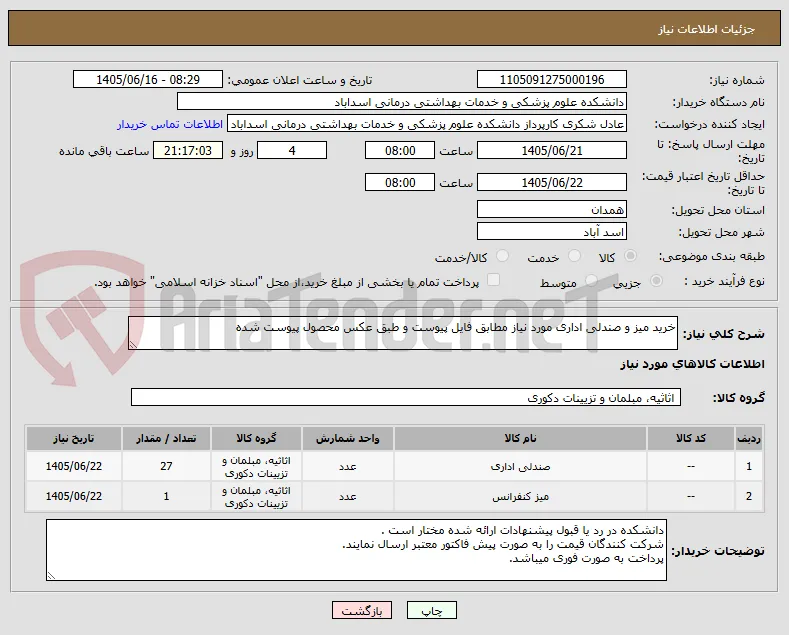Viewport: 789px width, 635px height.
Task: Click the price validity time 08:00 field
Action: pyautogui.click(x=400, y=182)
